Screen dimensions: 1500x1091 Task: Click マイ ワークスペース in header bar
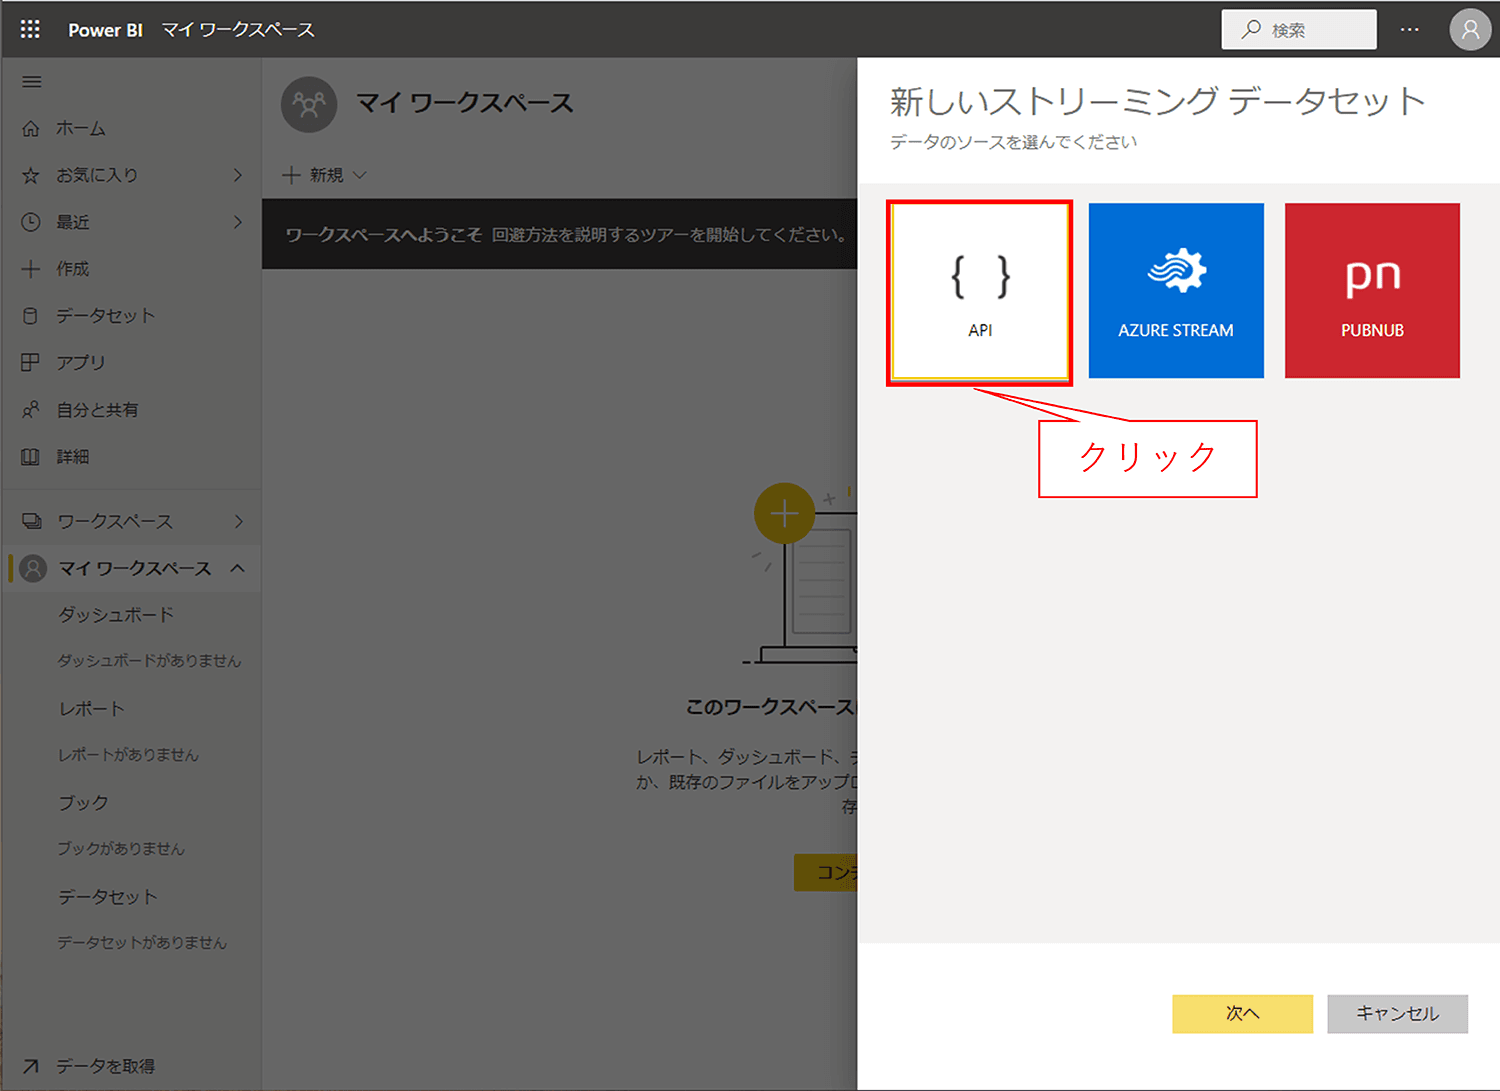click(x=238, y=30)
